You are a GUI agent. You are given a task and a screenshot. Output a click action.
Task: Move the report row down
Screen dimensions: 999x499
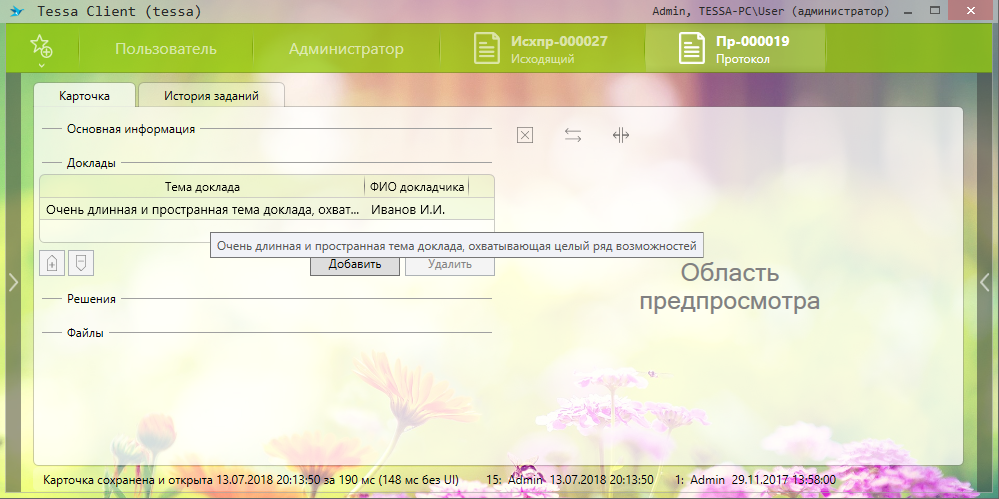81,263
